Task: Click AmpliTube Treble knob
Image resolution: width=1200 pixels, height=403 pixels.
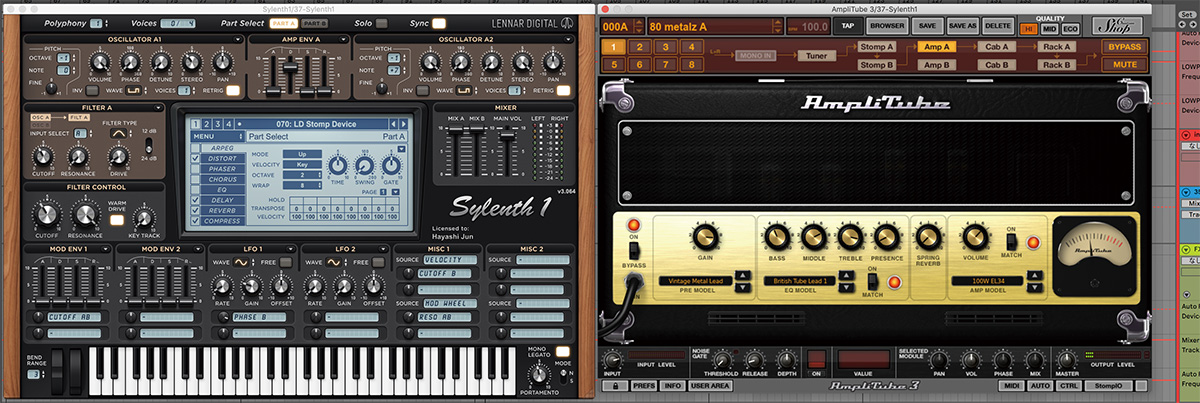Action: point(850,236)
